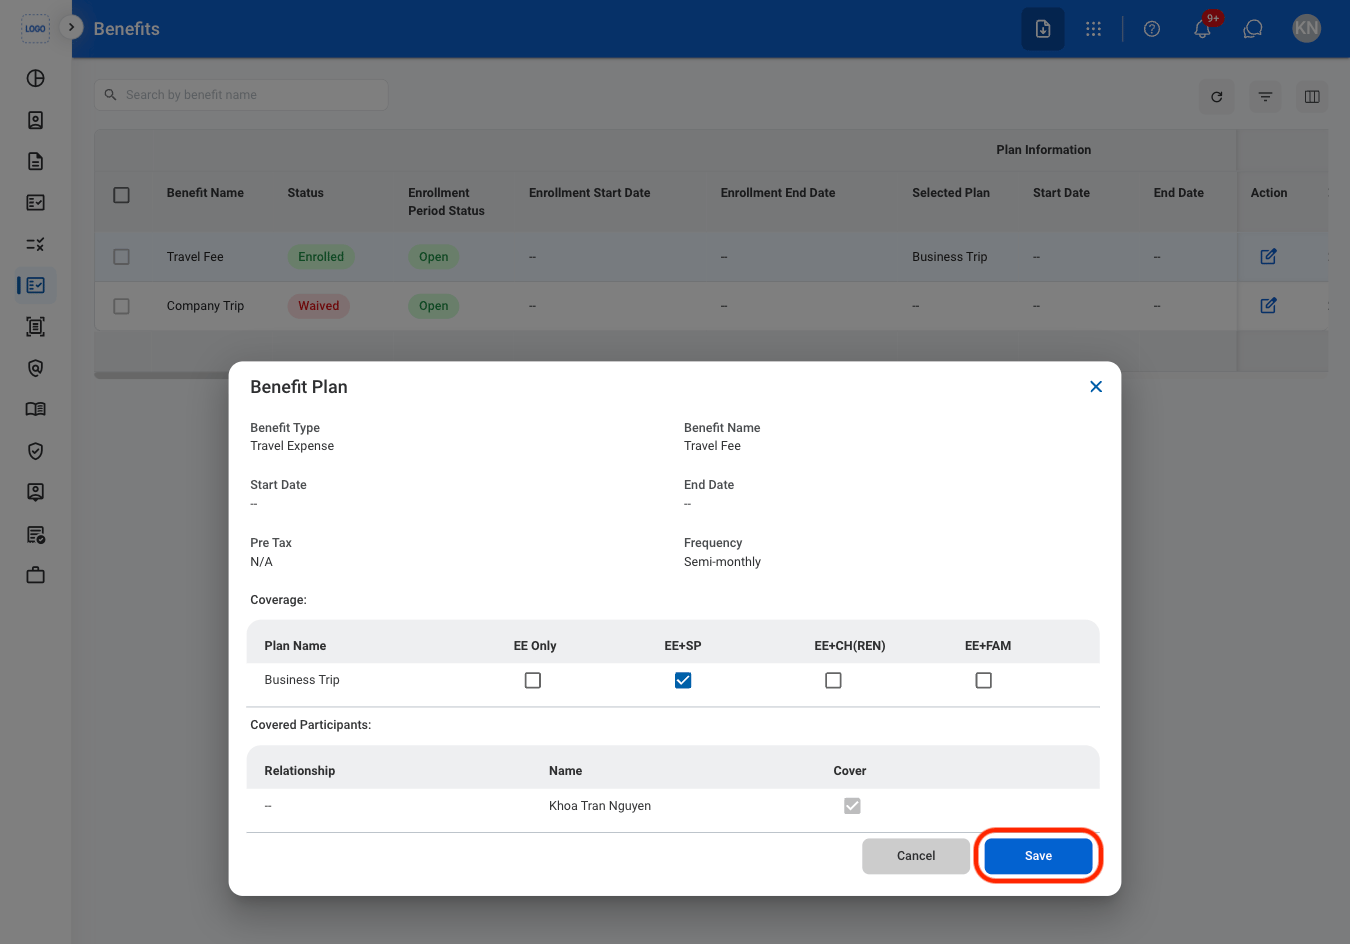Expand the sidebar with the chevron button
Screen dimensions: 1350x944
coord(71,27)
